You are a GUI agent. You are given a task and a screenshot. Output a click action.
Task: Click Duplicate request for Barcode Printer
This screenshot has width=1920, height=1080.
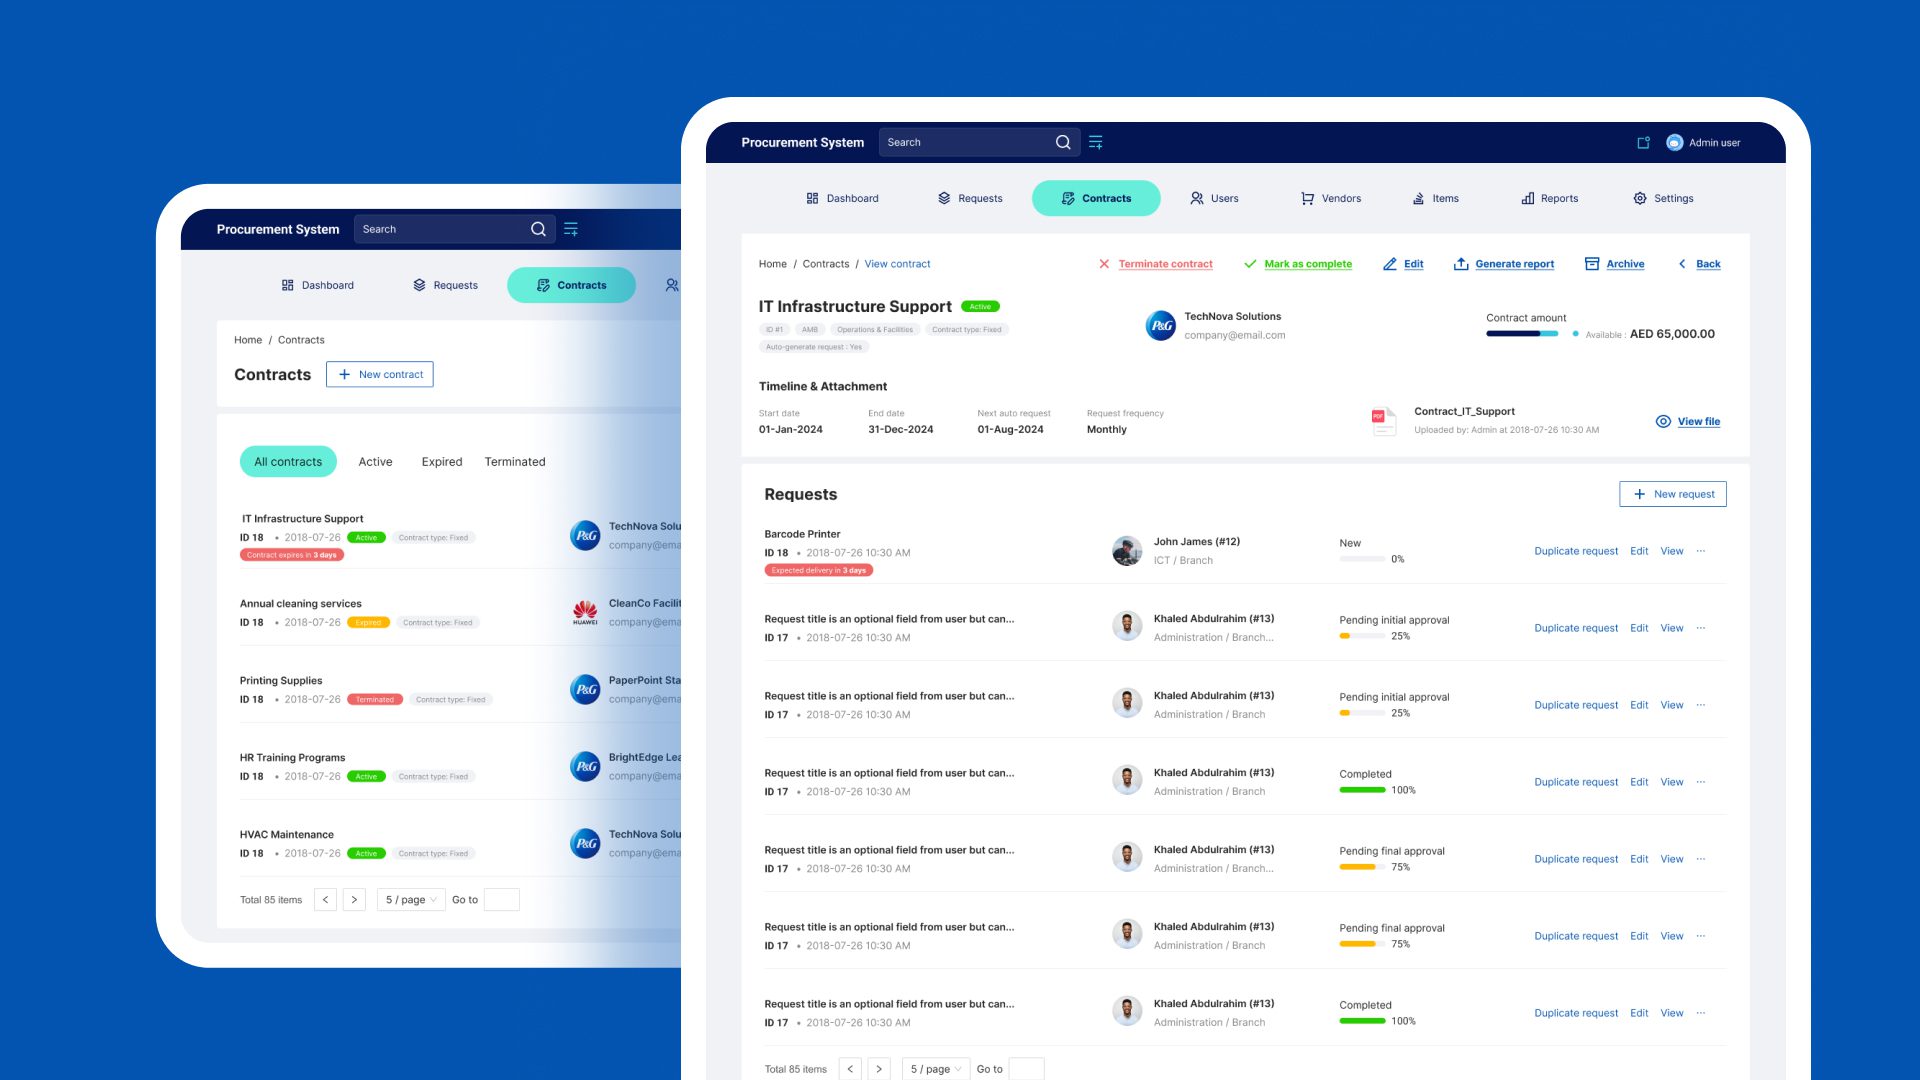click(x=1576, y=551)
